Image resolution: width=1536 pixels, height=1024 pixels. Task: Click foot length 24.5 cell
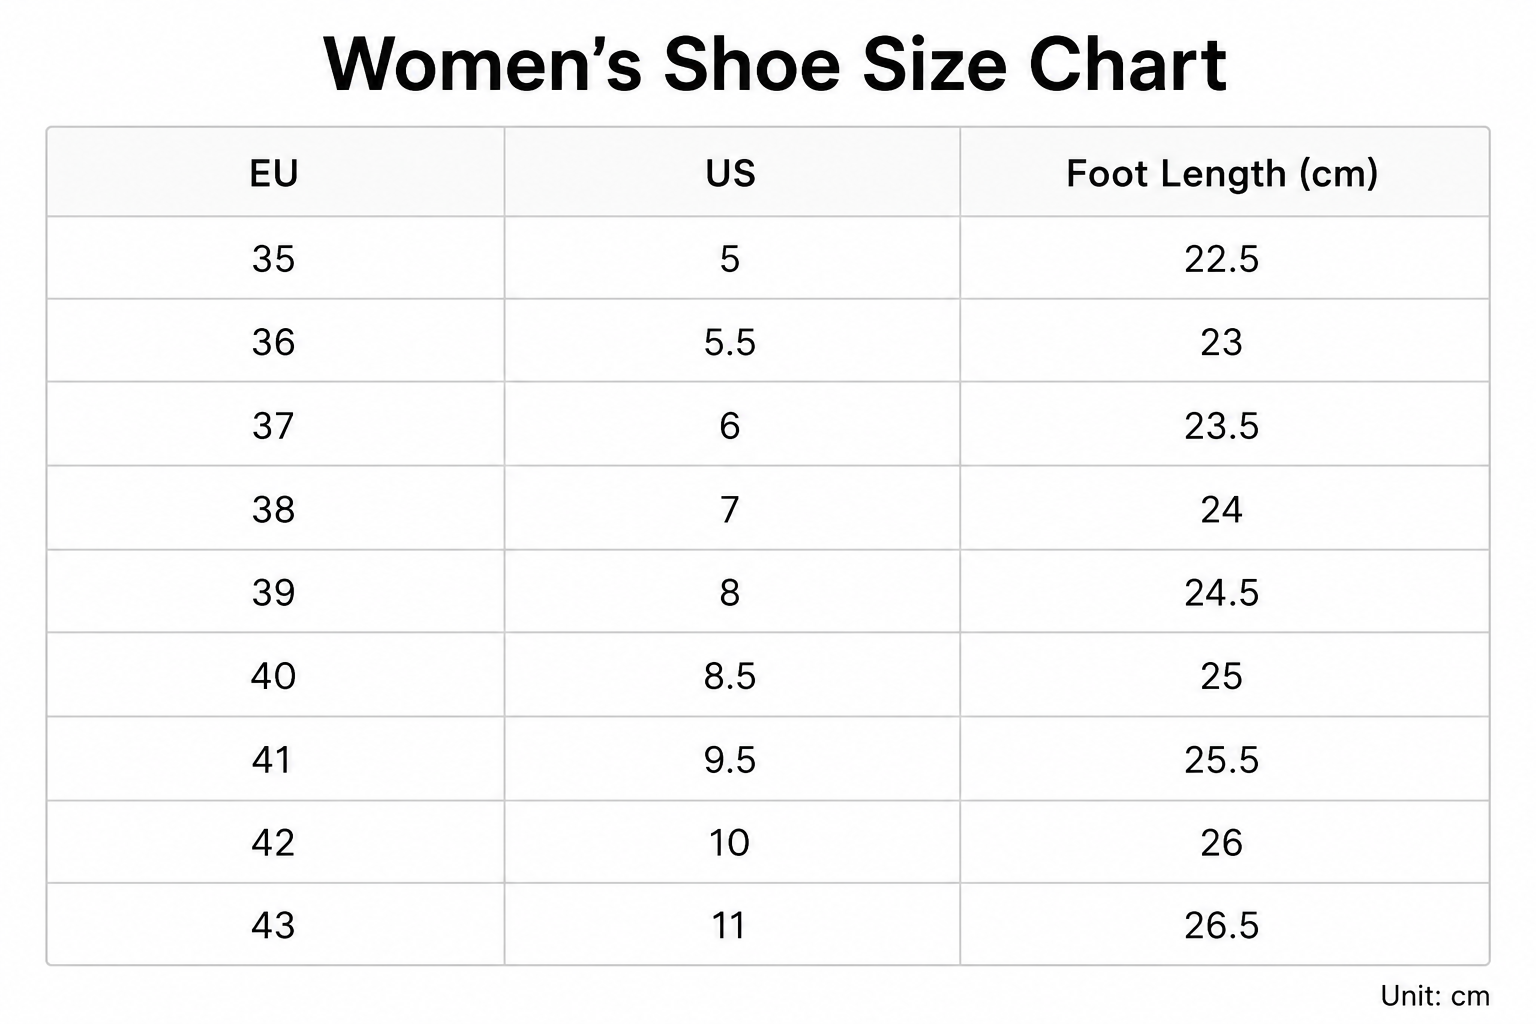tap(1224, 592)
